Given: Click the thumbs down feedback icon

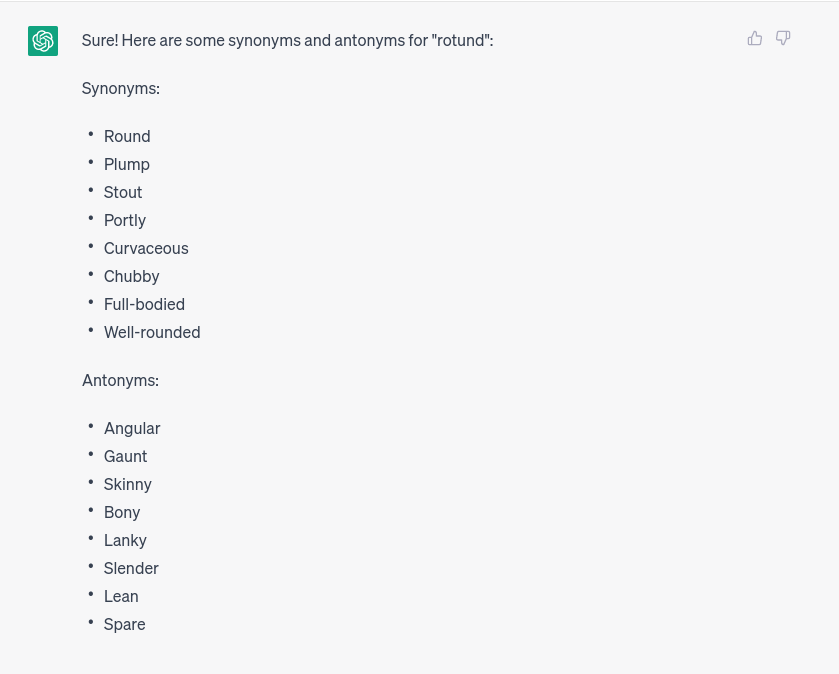Looking at the screenshot, I should [783, 39].
